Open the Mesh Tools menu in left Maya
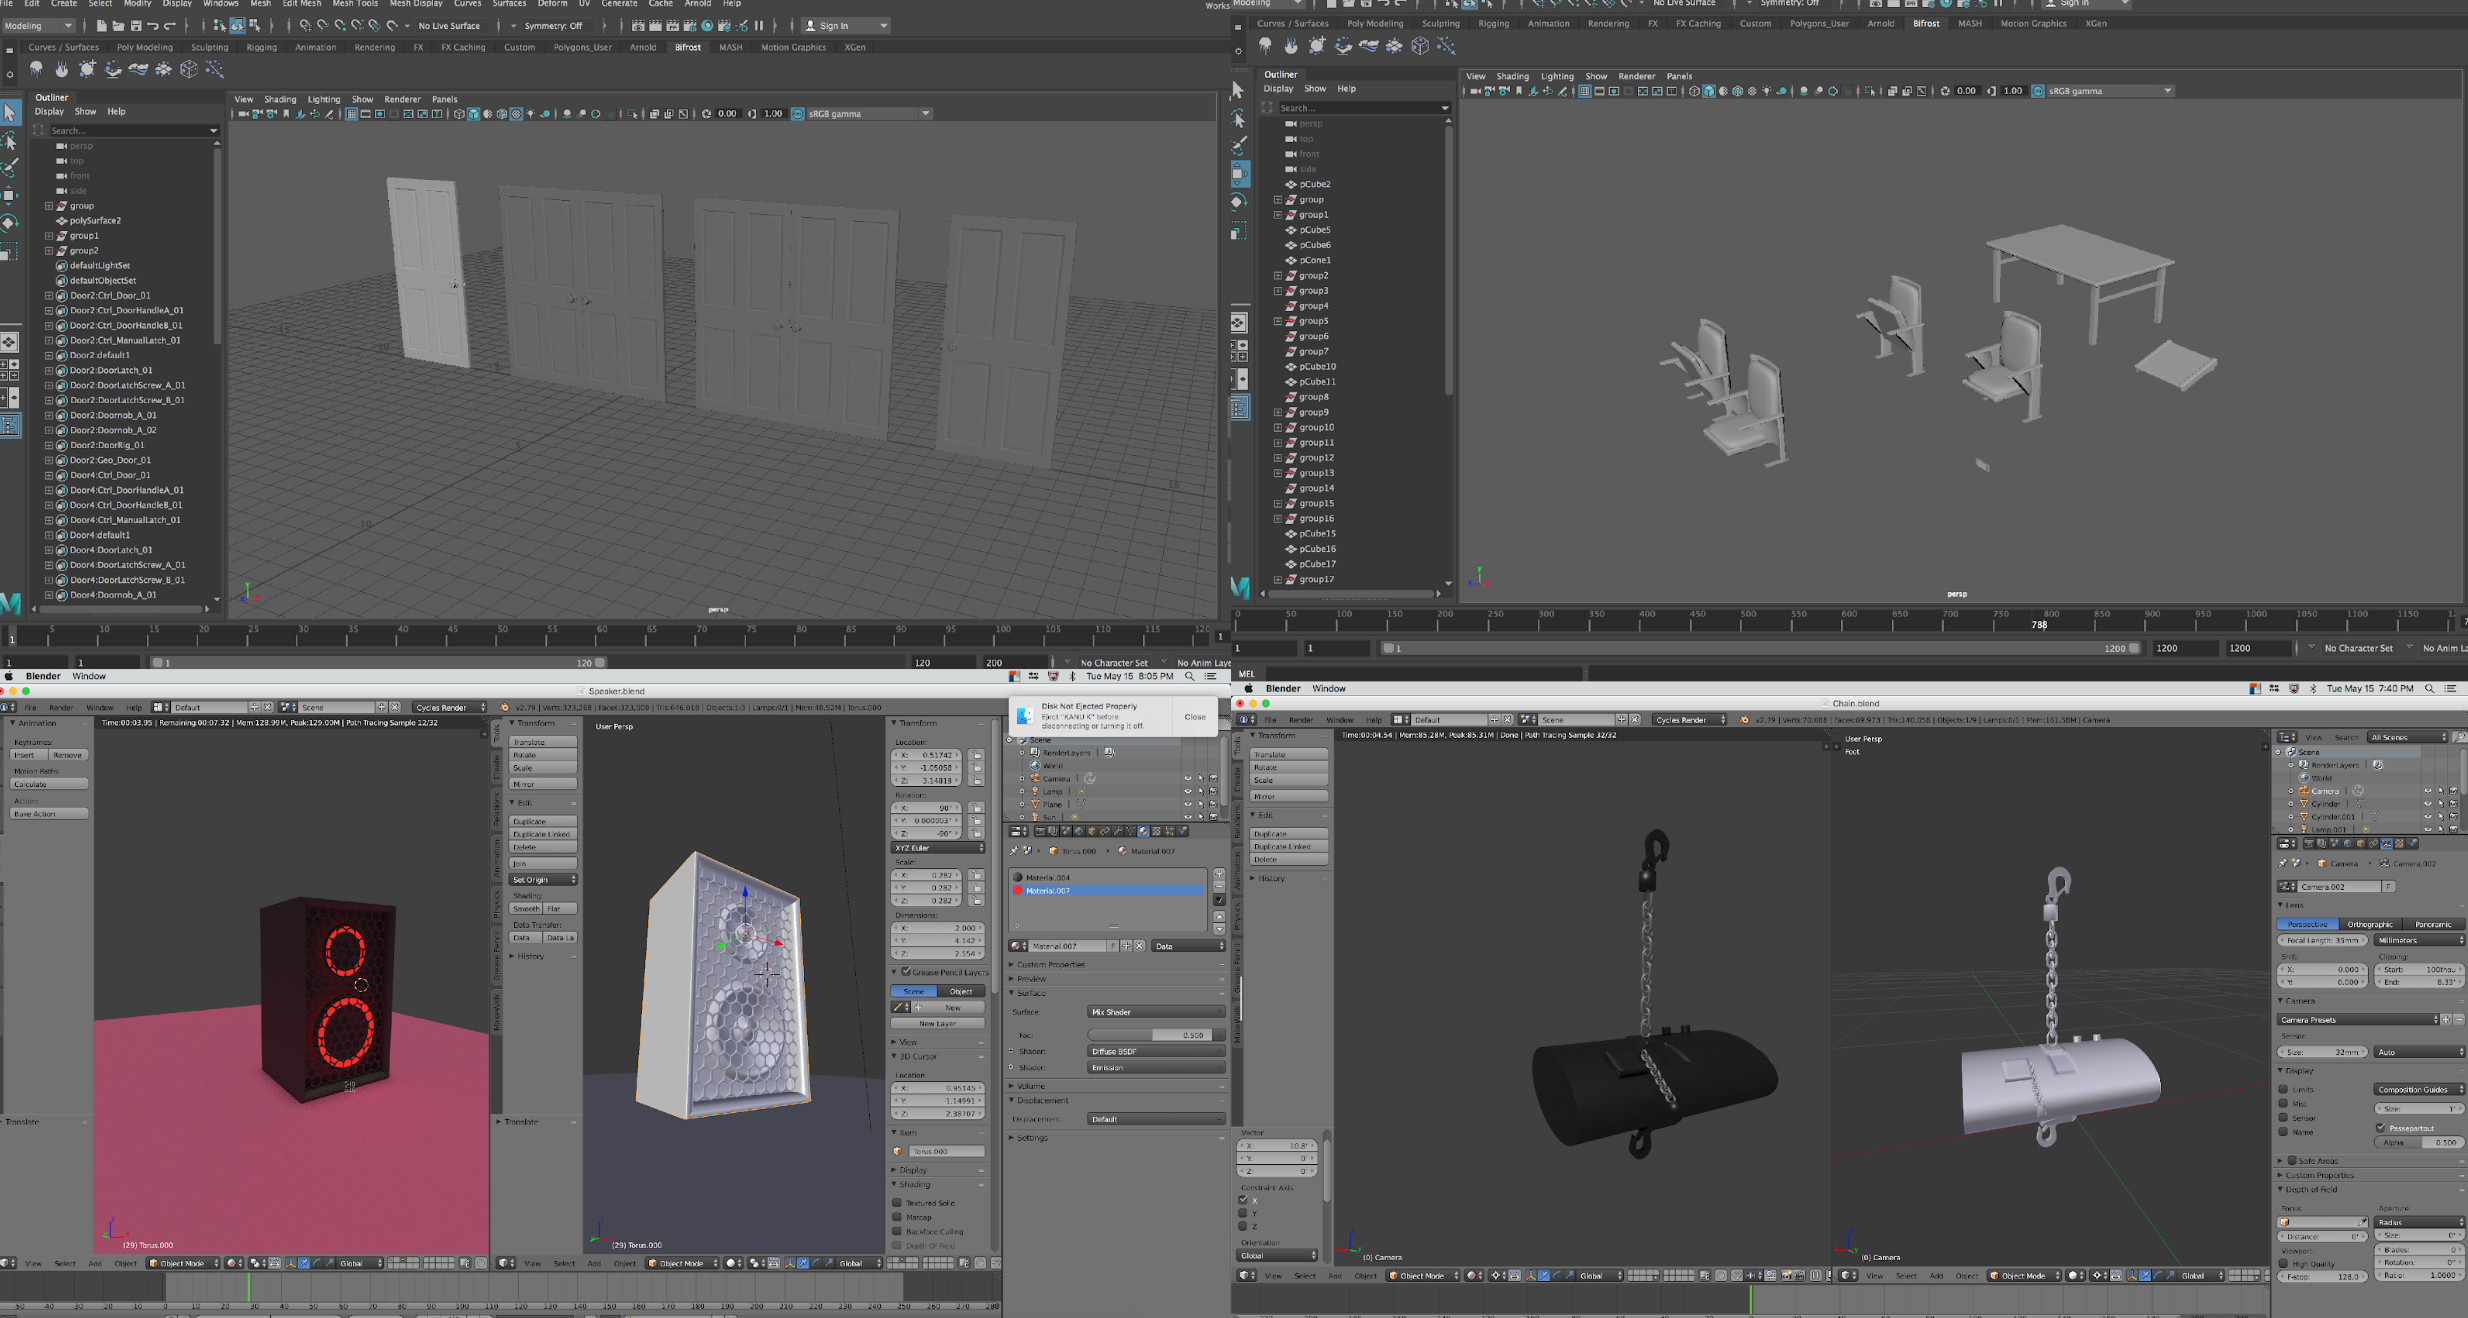Image resolution: width=2468 pixels, height=1318 pixels. pyautogui.click(x=355, y=4)
